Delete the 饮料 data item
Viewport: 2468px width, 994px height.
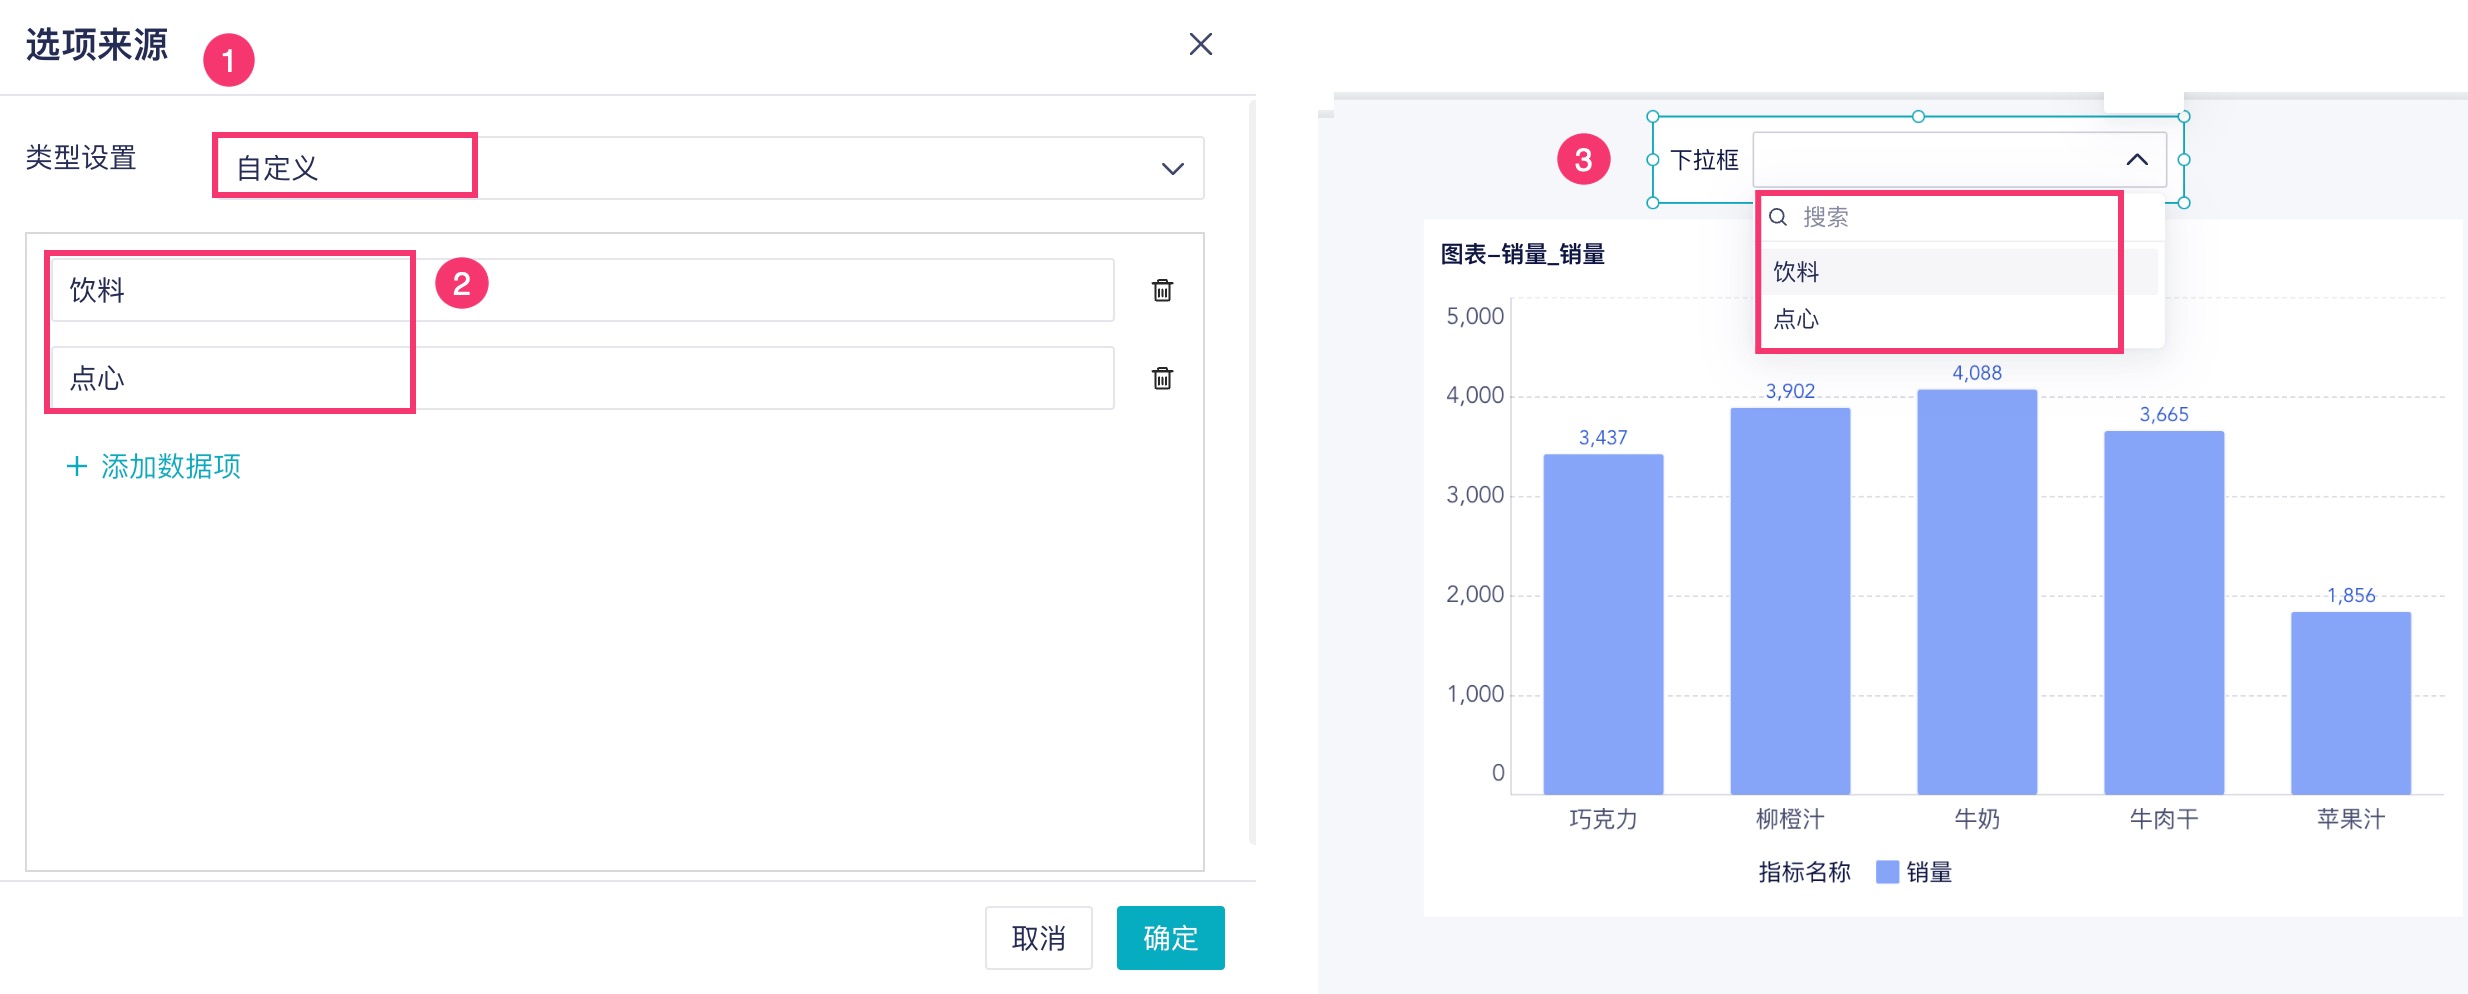1162,290
